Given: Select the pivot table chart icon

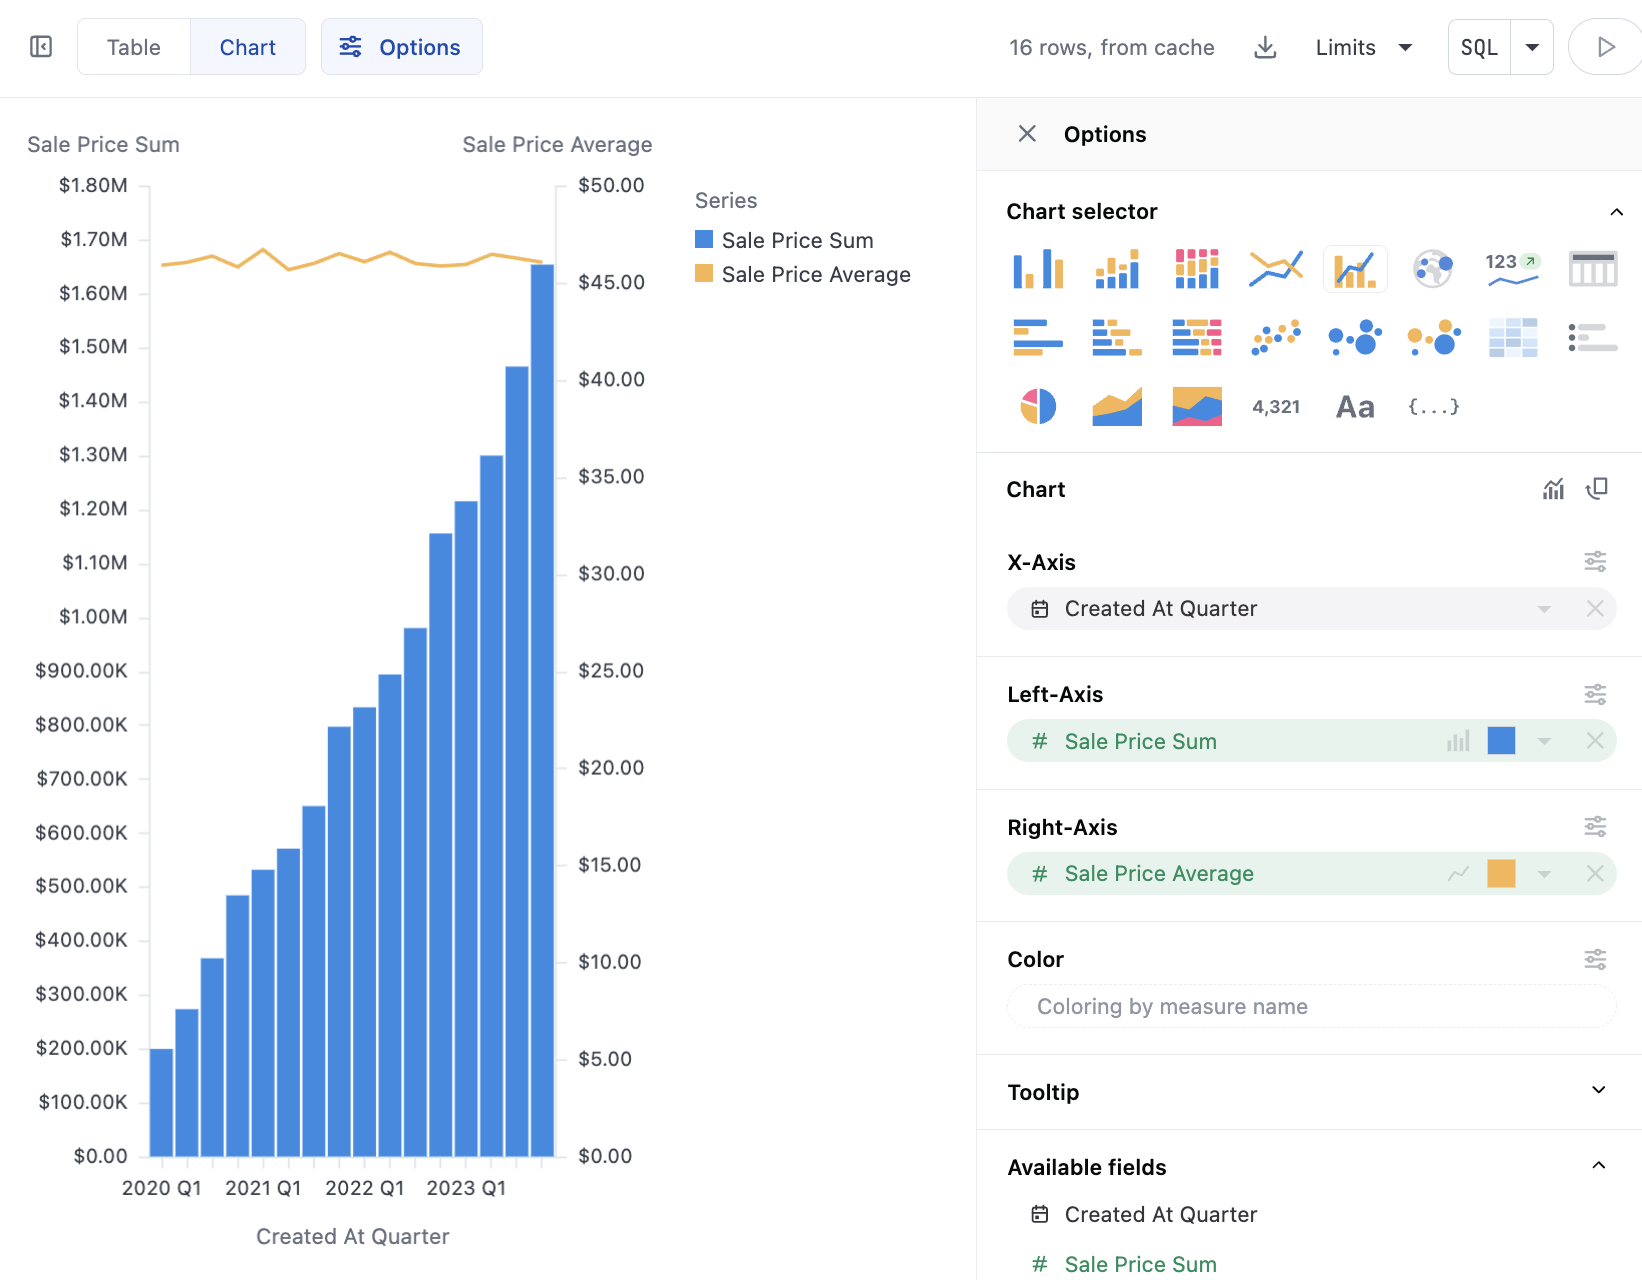Looking at the screenshot, I should (1513, 338).
